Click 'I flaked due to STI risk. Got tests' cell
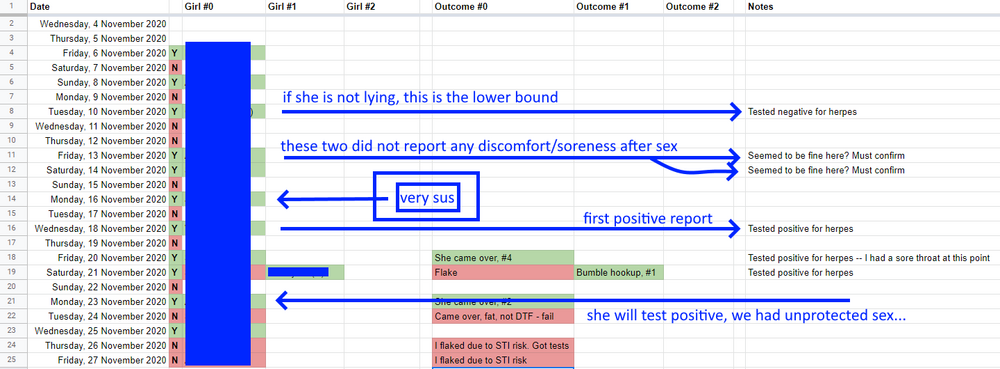The width and height of the screenshot is (1000, 369). (503, 345)
